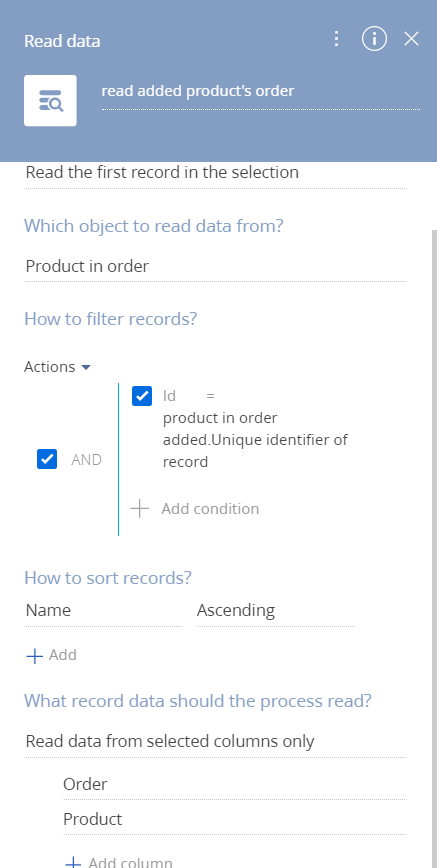437x868 pixels.
Task: Open the Ascending sort direction dropdown
Action: tap(275, 611)
